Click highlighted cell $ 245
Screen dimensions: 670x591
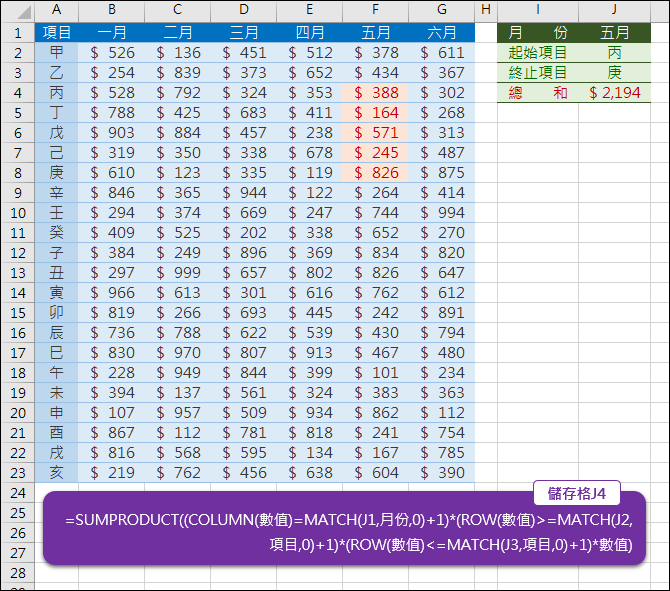click(x=375, y=153)
